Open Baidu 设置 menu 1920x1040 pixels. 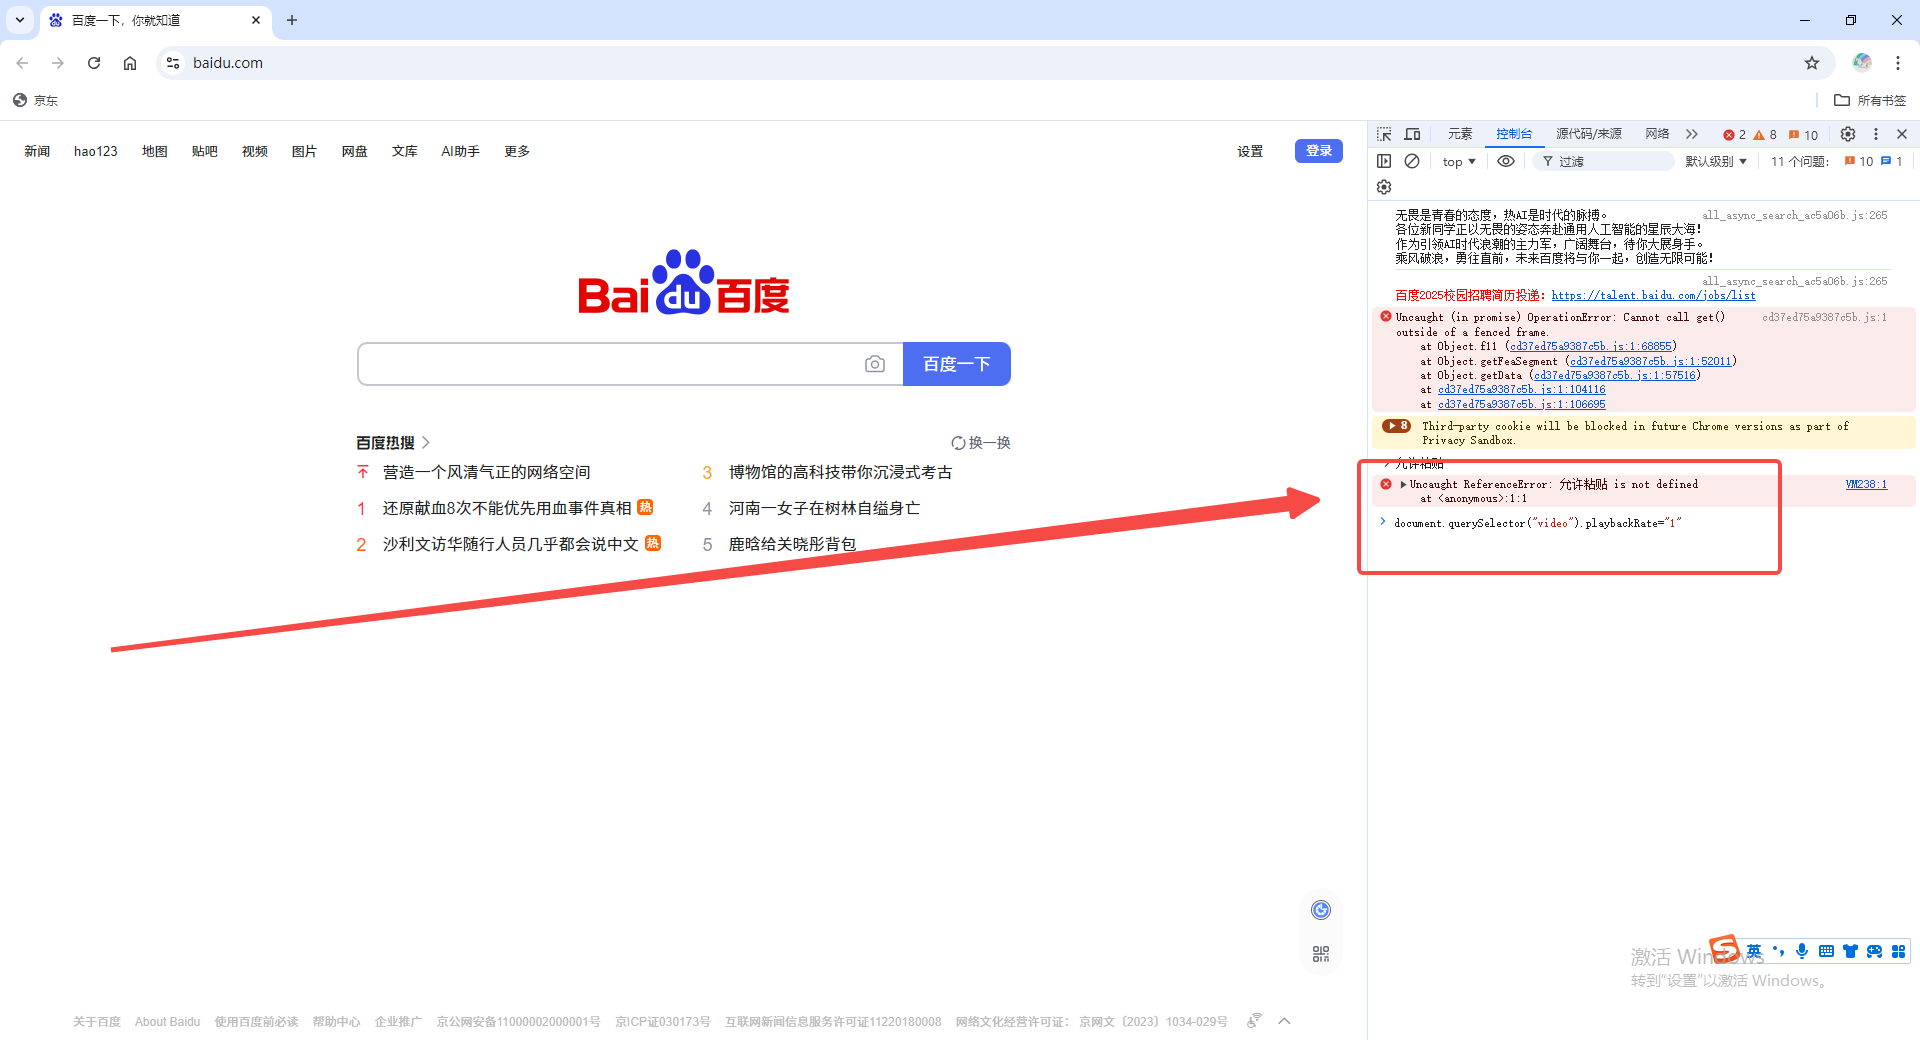(1250, 151)
